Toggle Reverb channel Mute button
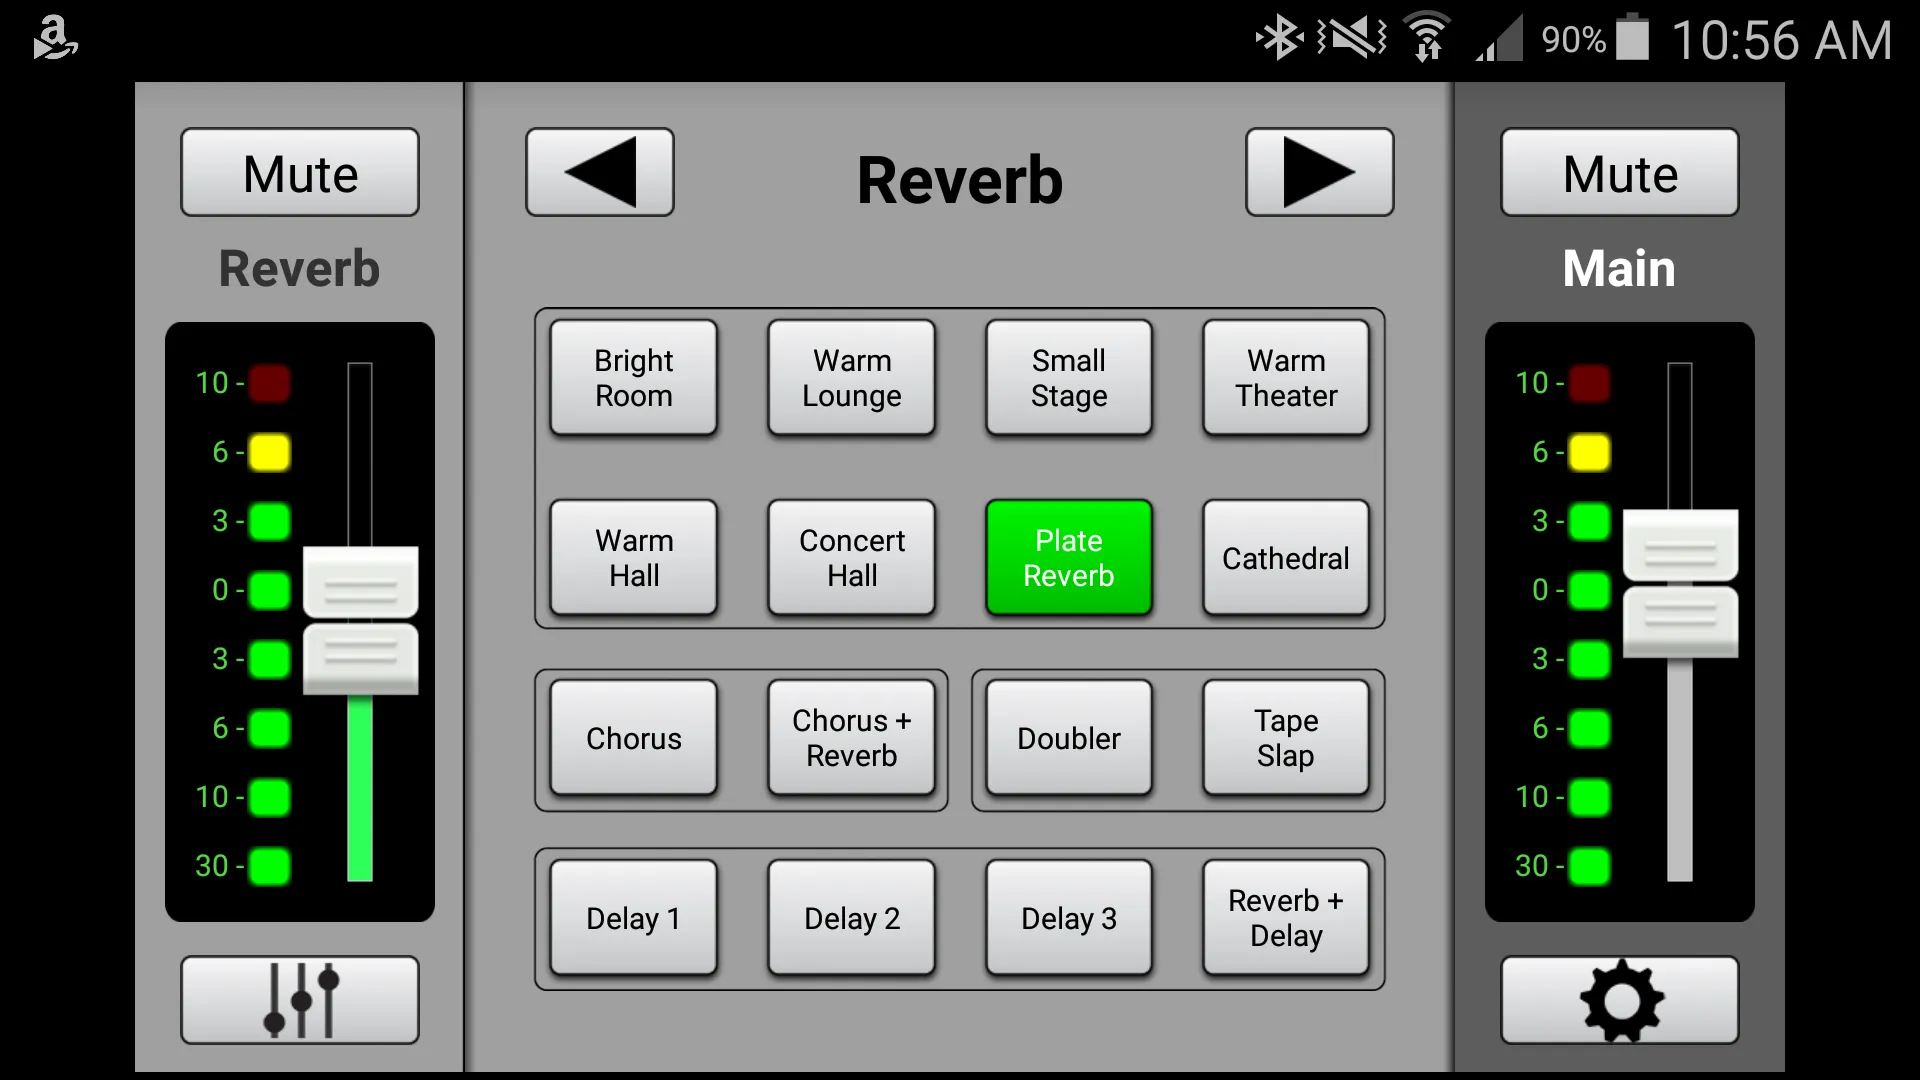1920x1080 pixels. [x=301, y=171]
